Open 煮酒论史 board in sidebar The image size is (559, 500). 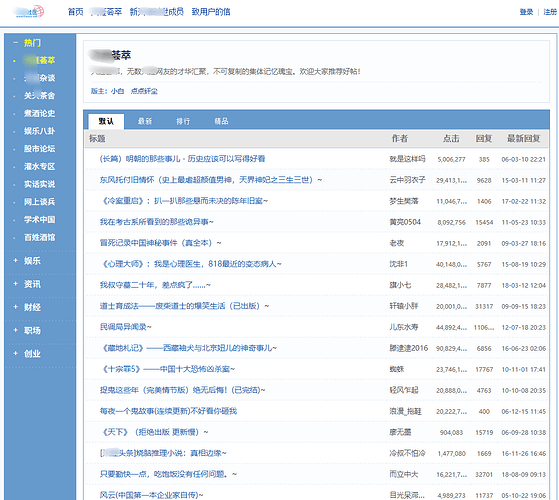(39, 113)
